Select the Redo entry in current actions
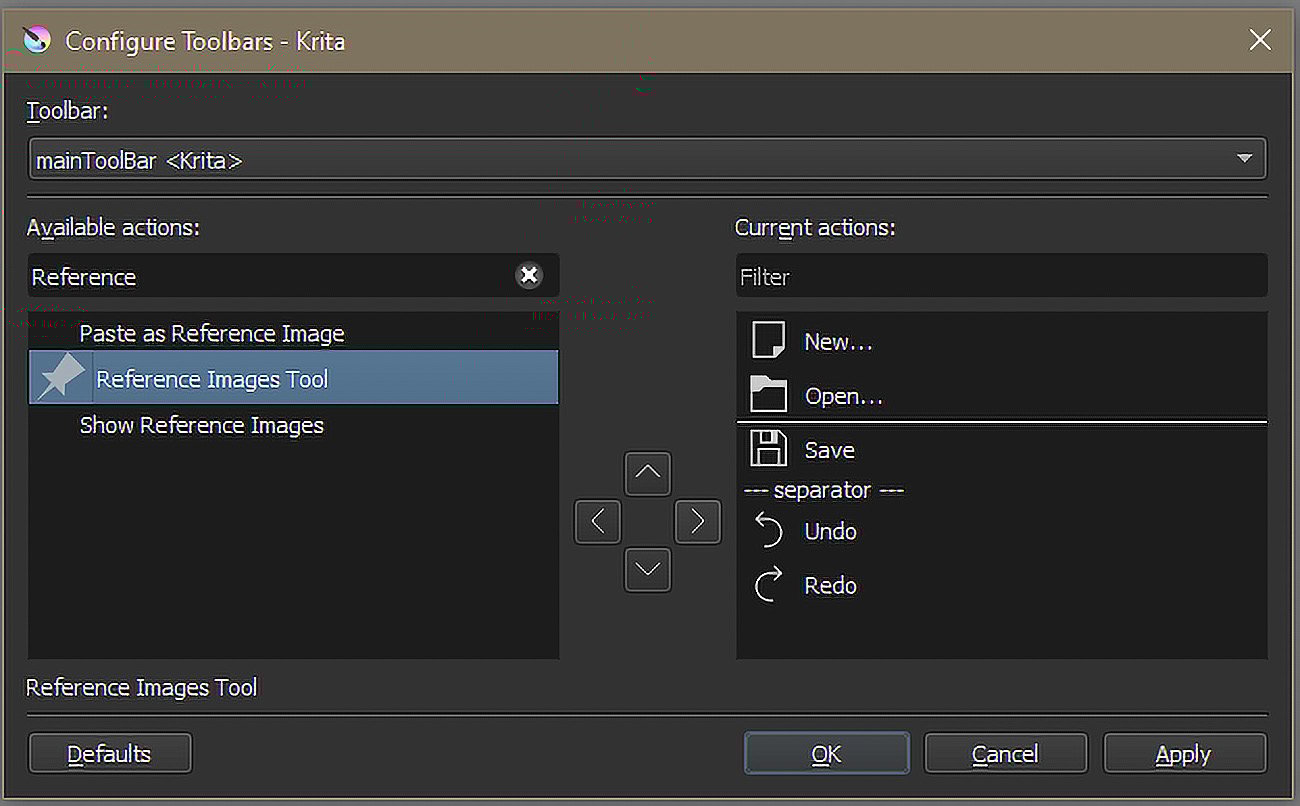Viewport: 1300px width, 806px height. pyautogui.click(x=1002, y=585)
